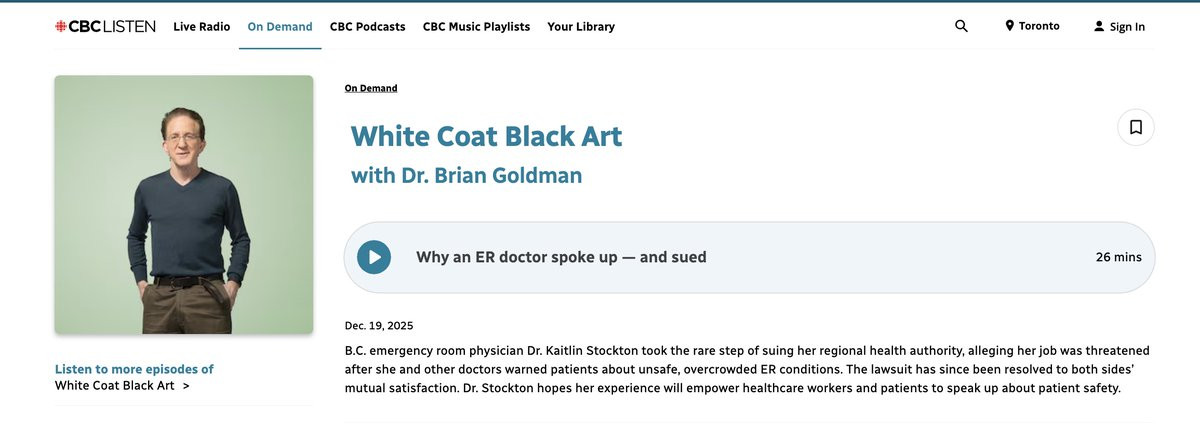The image size is (1200, 426).
Task: Open the Live Radio tab
Action: point(202,26)
